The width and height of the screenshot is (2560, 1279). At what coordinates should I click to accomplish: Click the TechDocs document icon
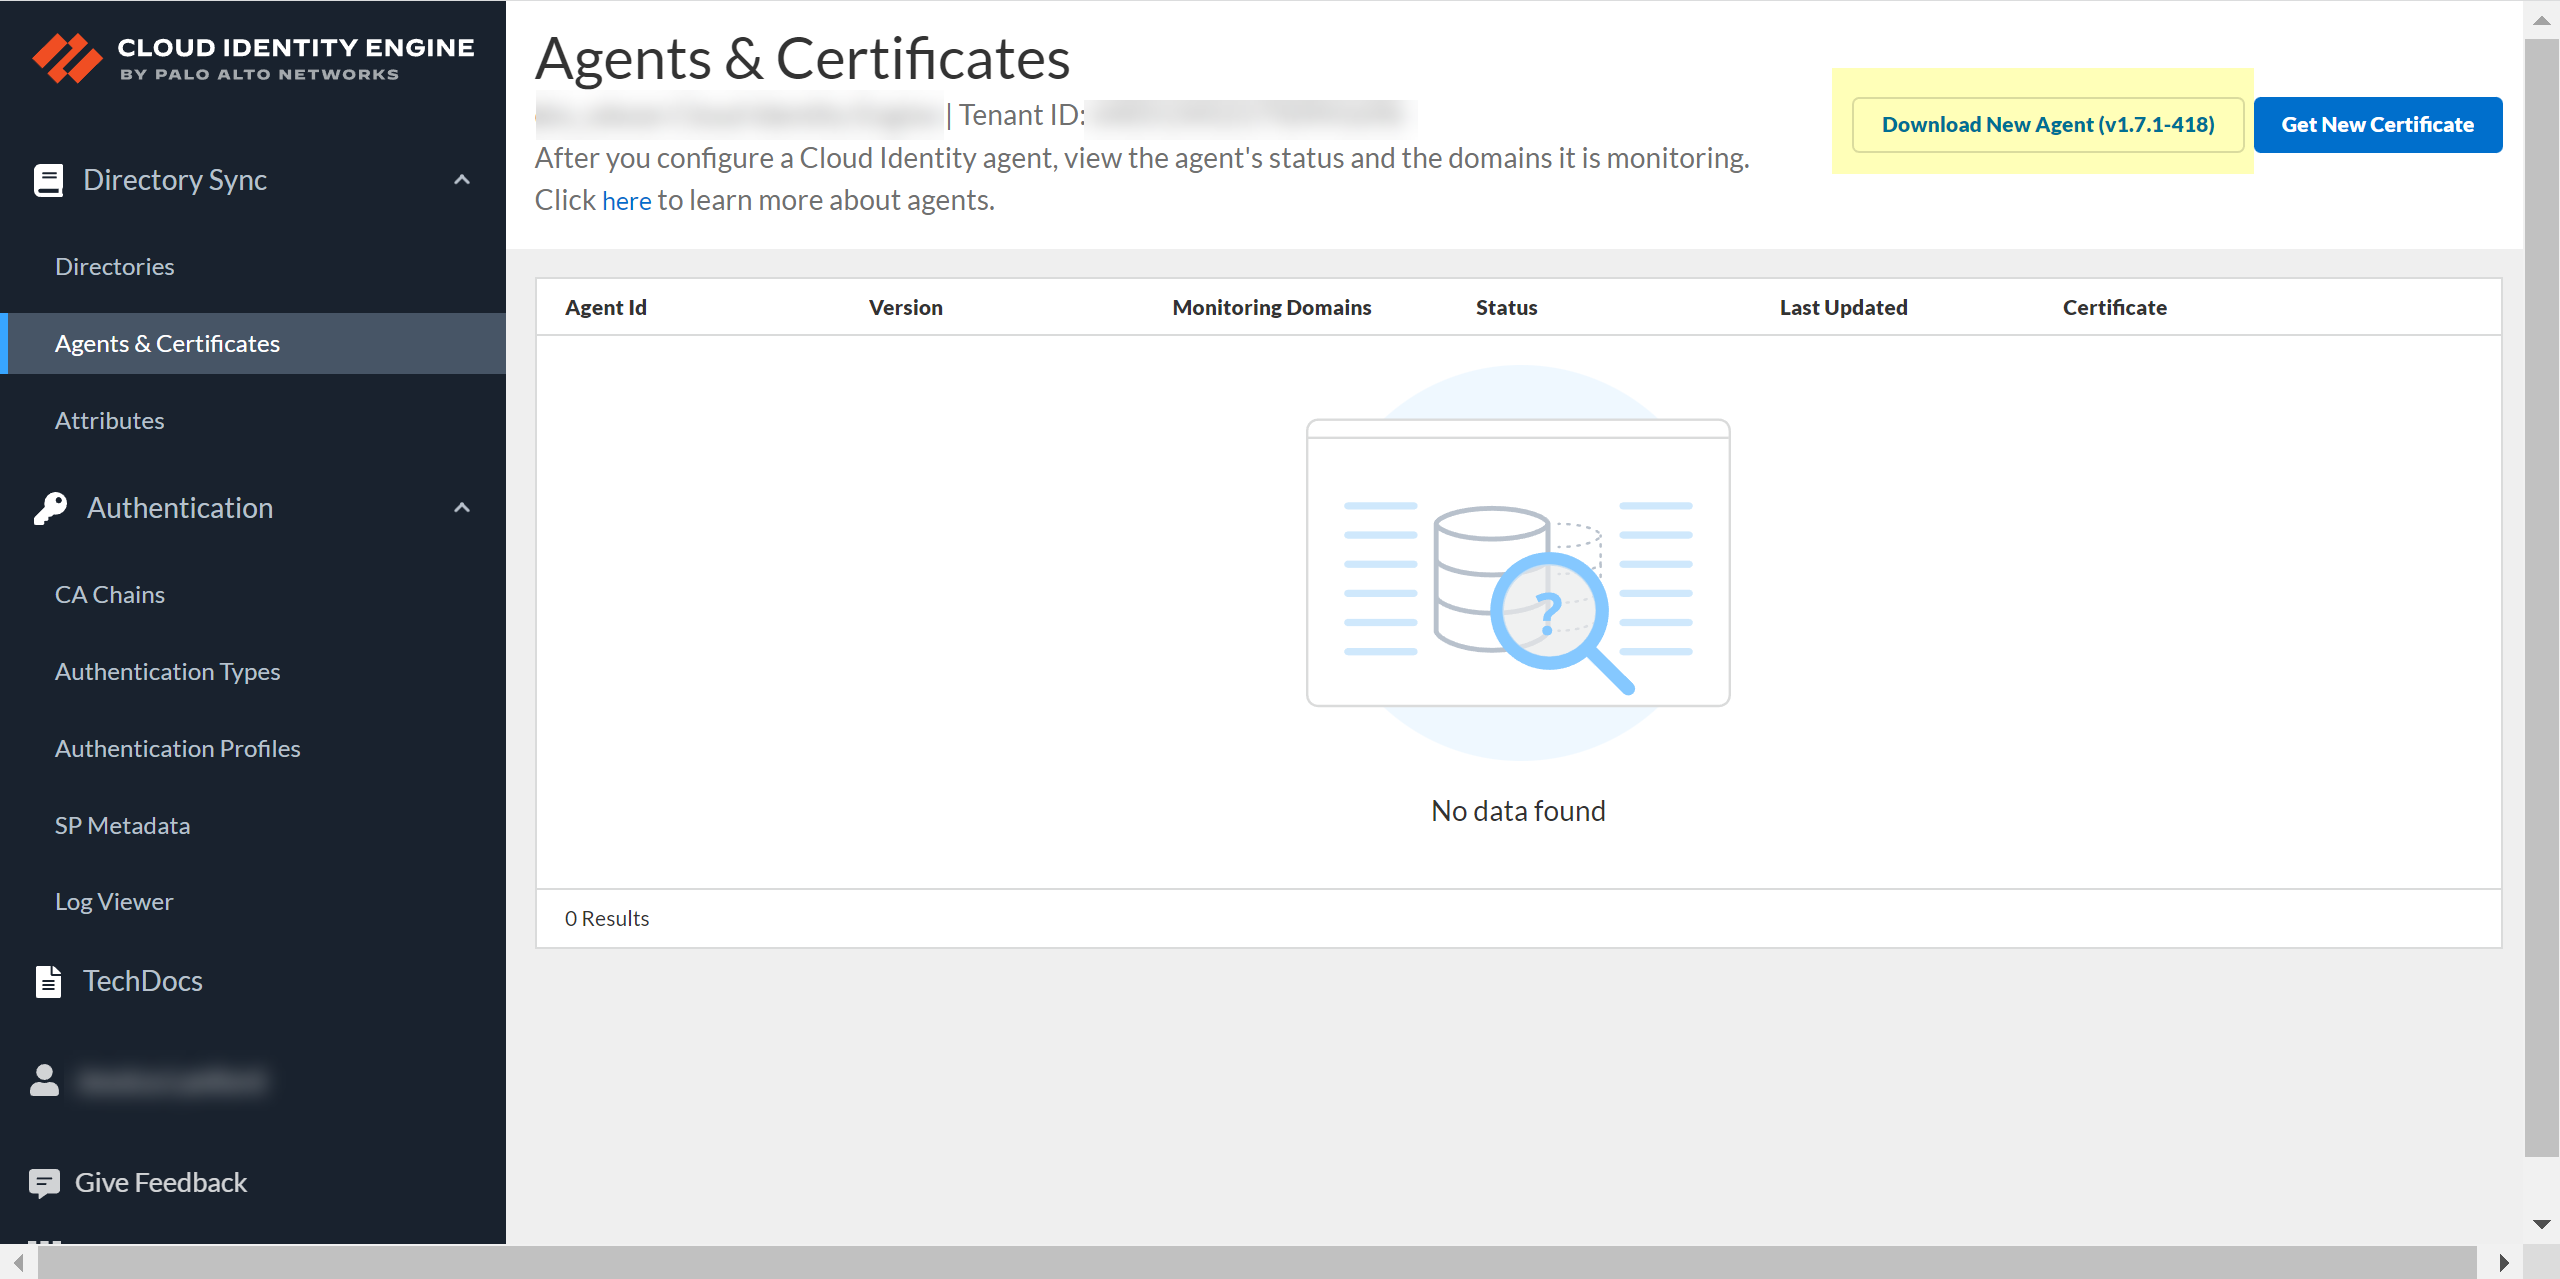[x=48, y=981]
